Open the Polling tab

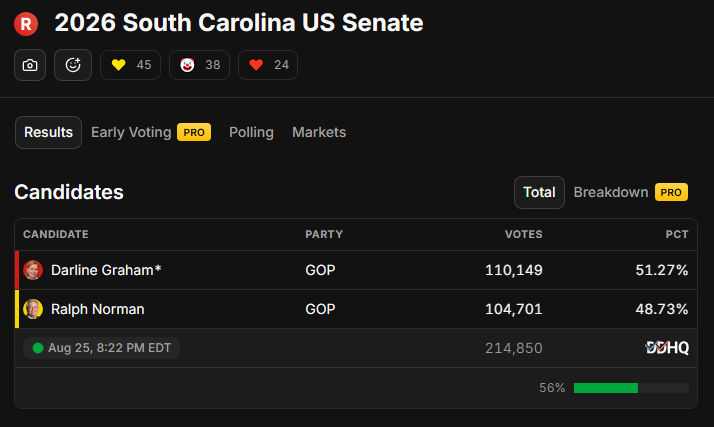[x=251, y=132]
